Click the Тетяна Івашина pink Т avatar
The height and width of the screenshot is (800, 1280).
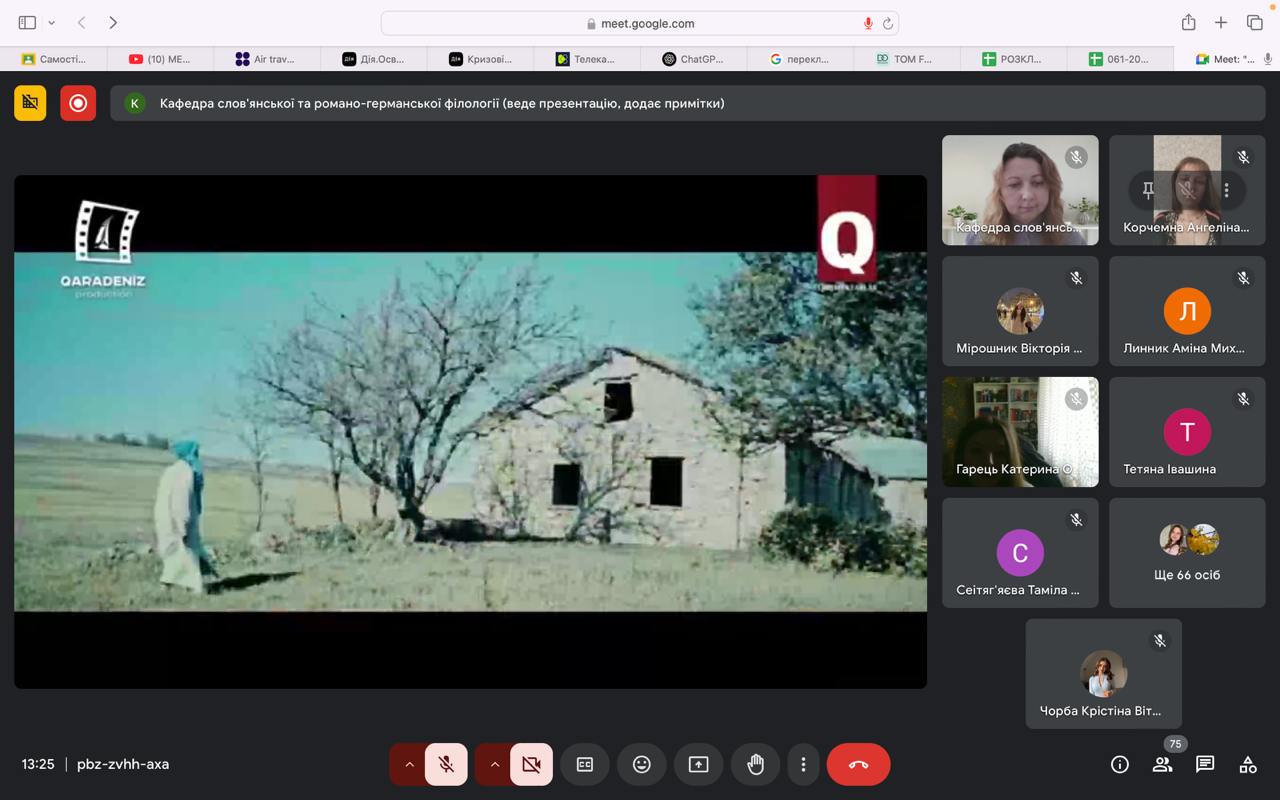click(x=1187, y=432)
